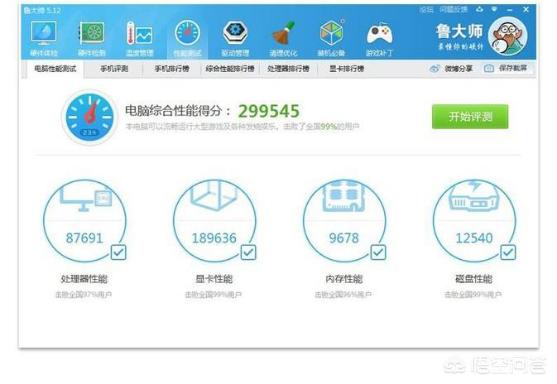Click the total score 299545
557x384 pixels.
coord(269,111)
